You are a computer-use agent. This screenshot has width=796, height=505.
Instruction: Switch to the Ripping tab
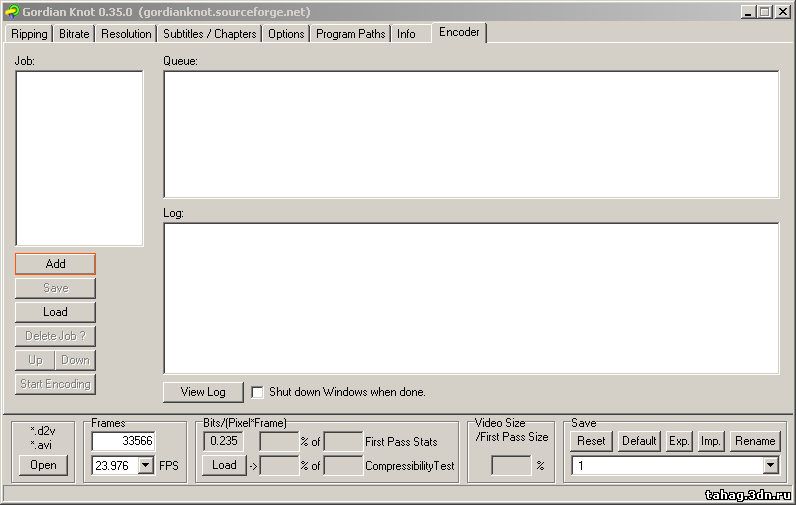(29, 34)
